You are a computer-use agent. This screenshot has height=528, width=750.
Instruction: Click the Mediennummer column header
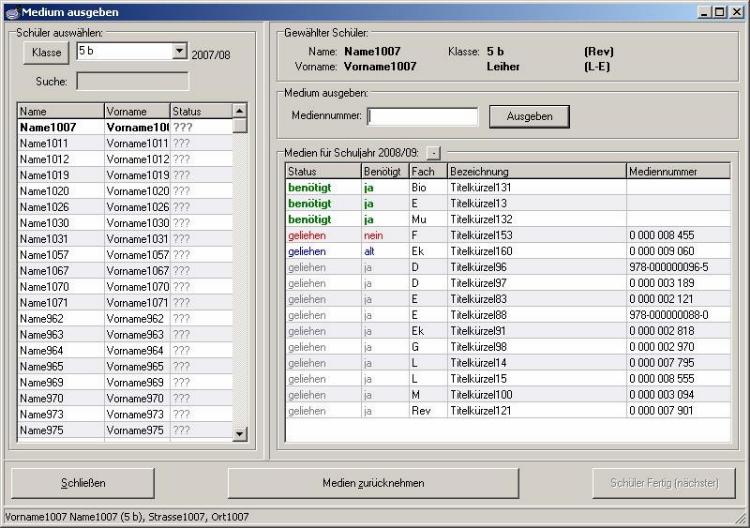677,171
